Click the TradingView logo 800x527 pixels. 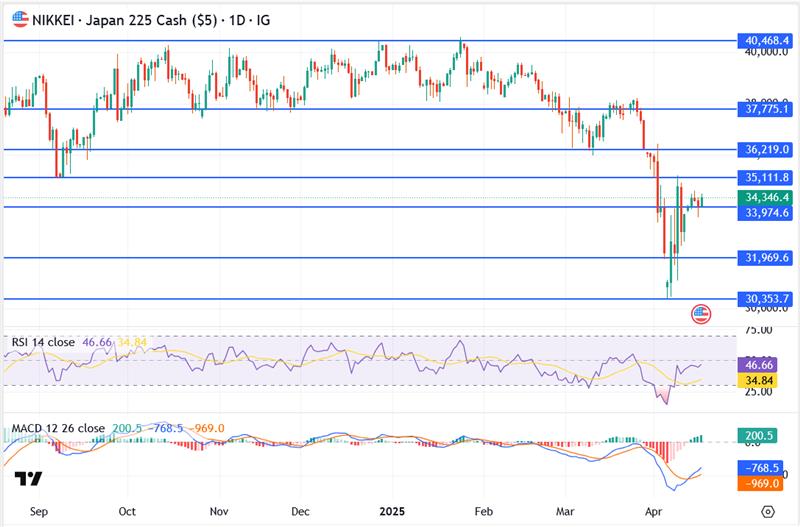click(28, 479)
